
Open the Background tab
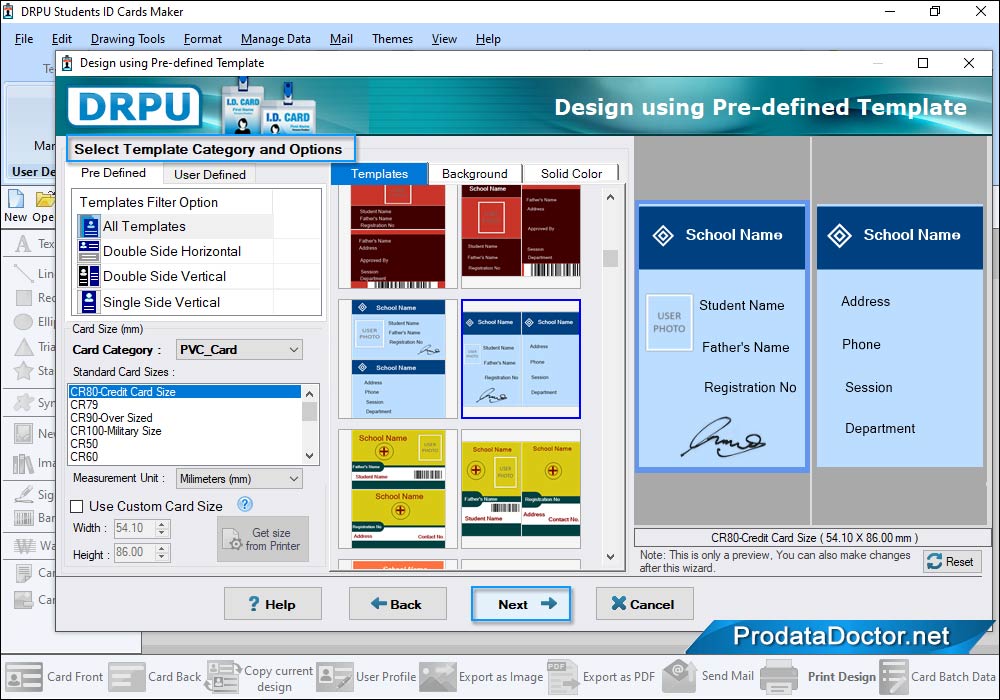474,173
